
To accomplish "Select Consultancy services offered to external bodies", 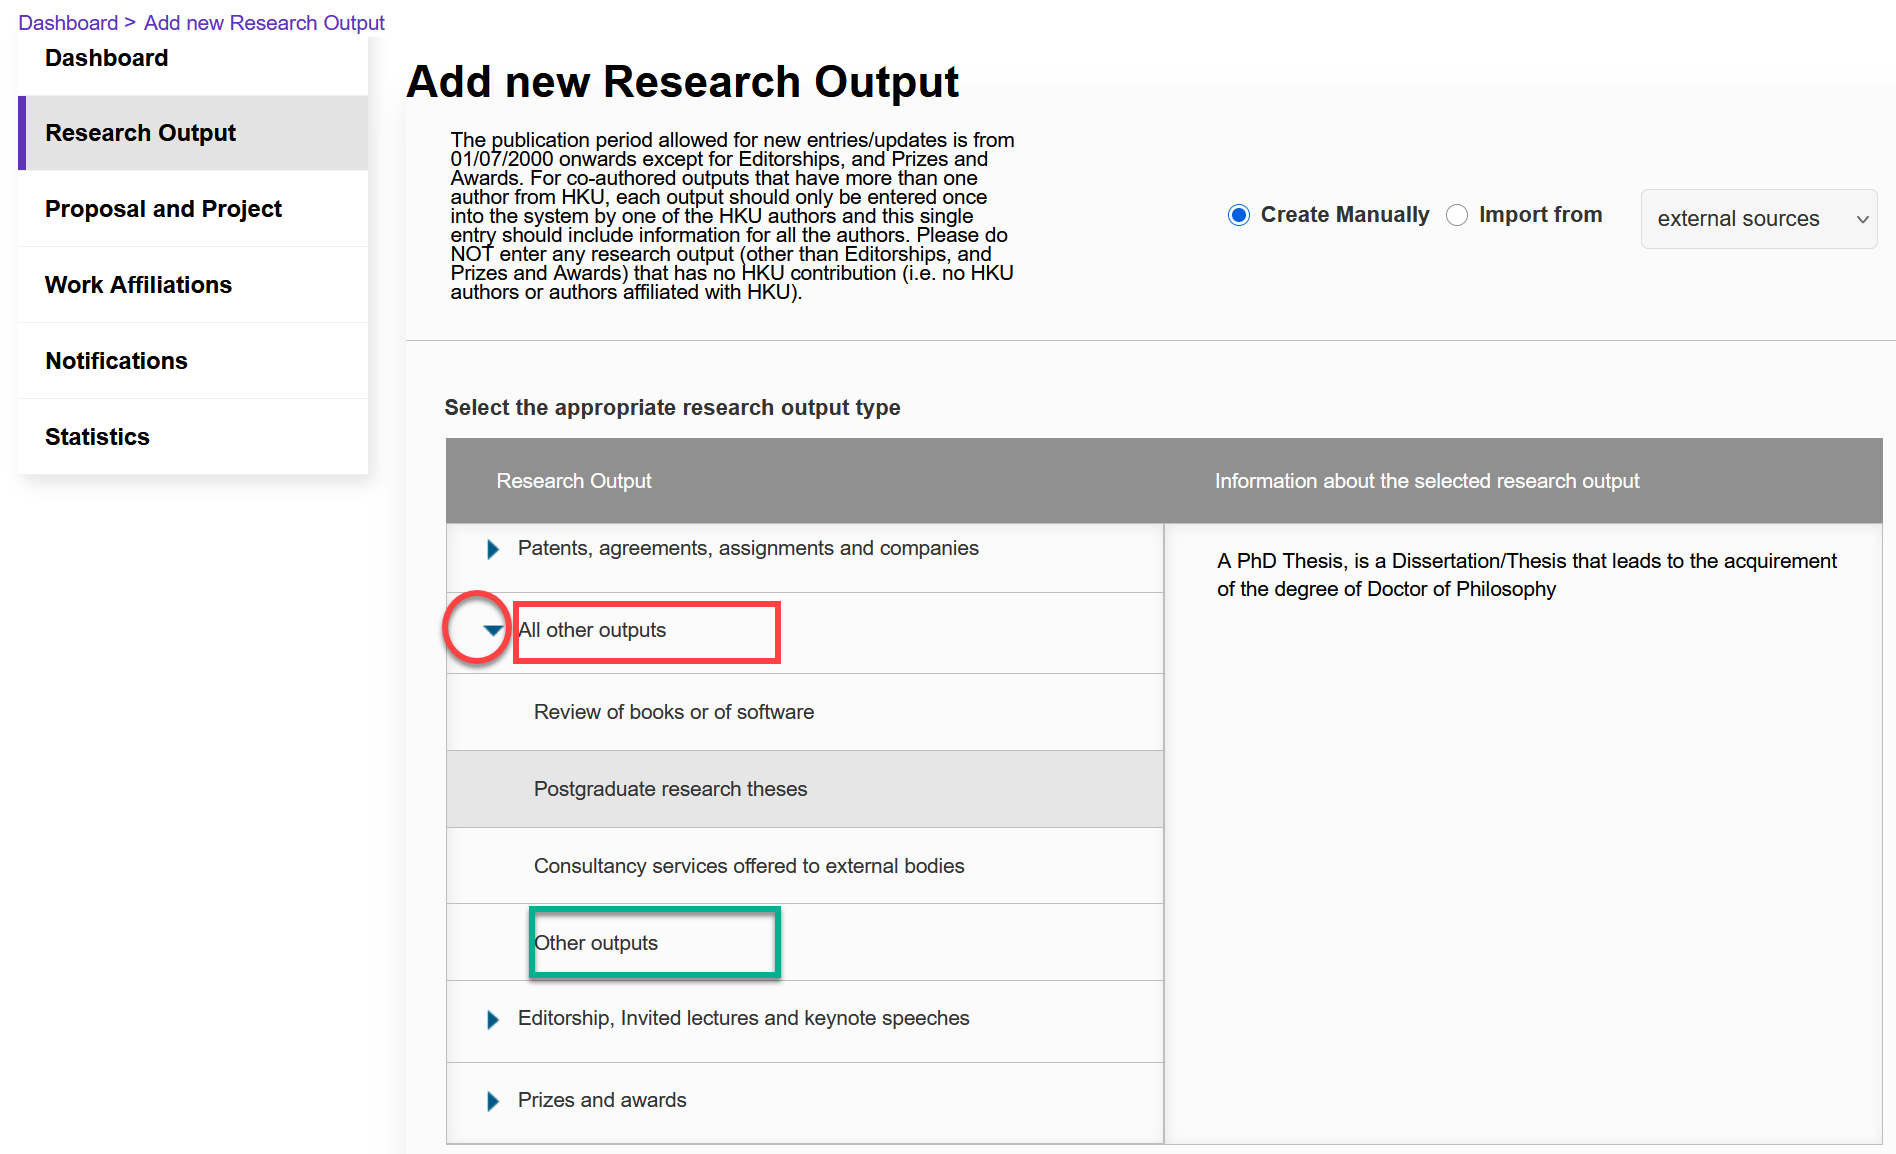I will [805, 866].
